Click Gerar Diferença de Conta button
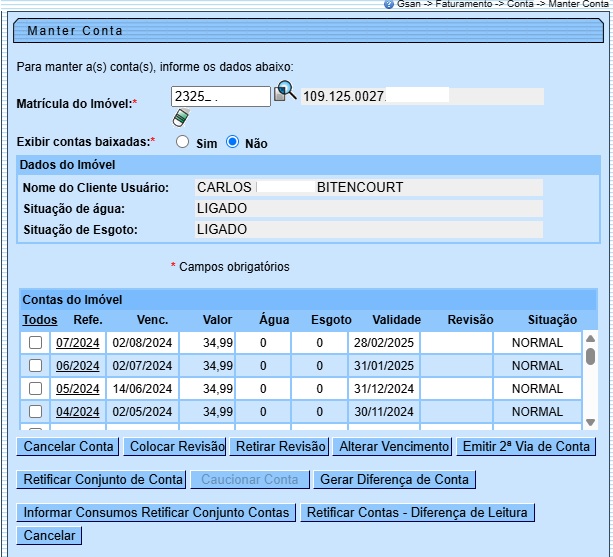This screenshot has height=557, width=613. click(x=394, y=480)
